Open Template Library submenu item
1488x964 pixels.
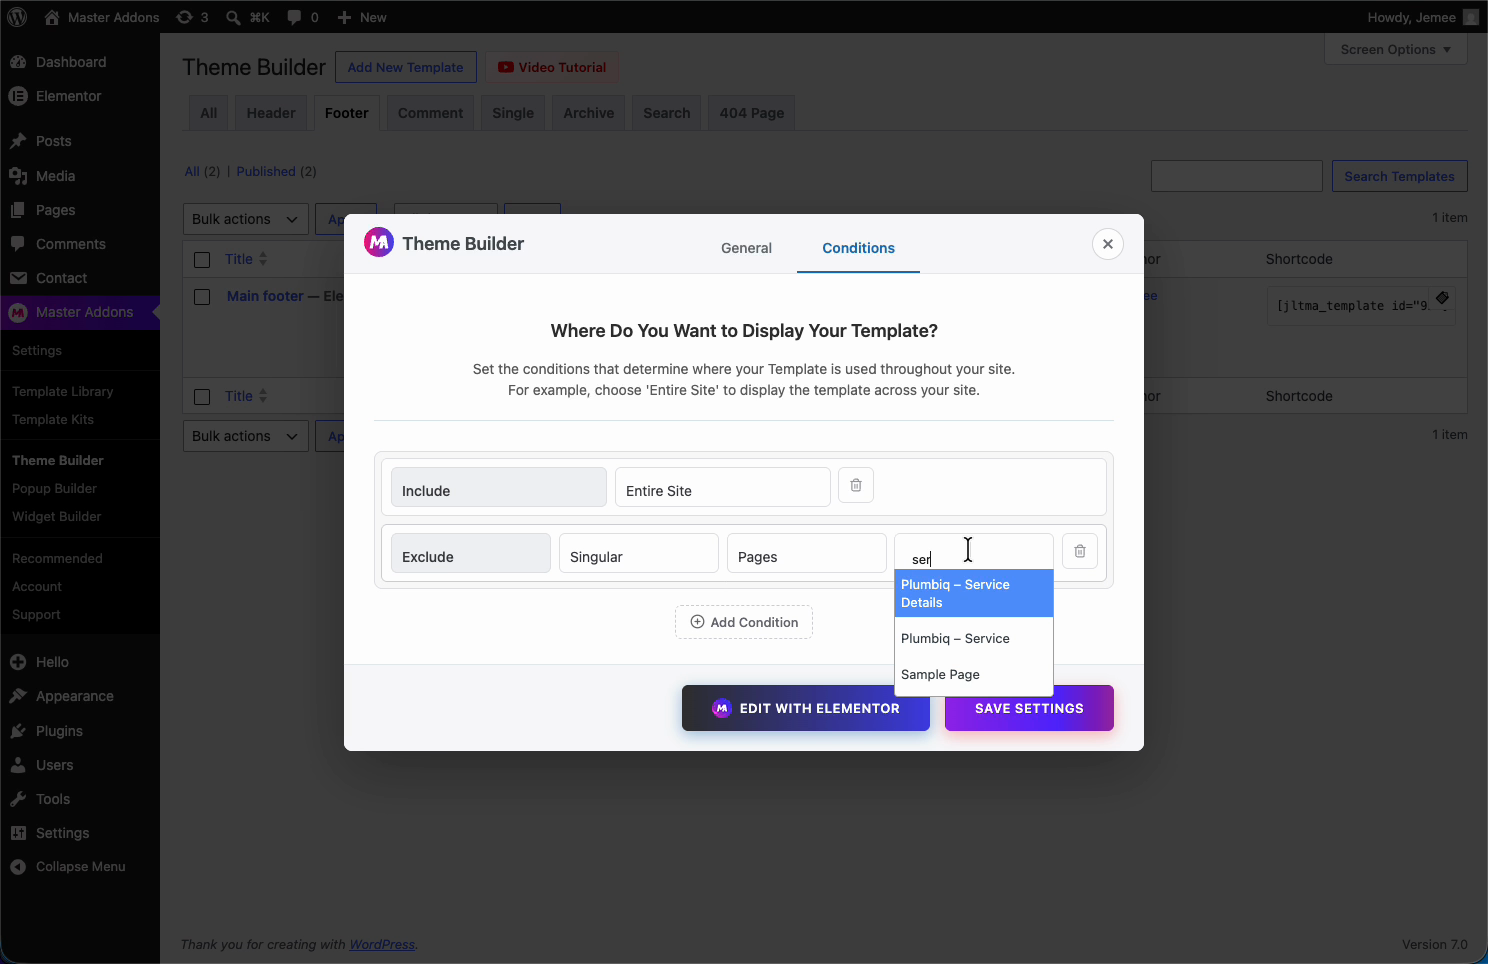(63, 391)
